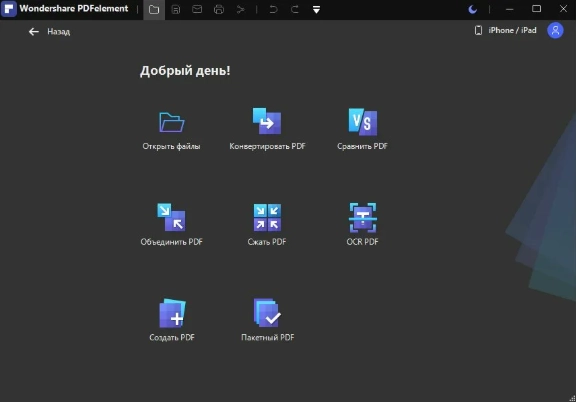Click the Print icon in title bar

219,10
